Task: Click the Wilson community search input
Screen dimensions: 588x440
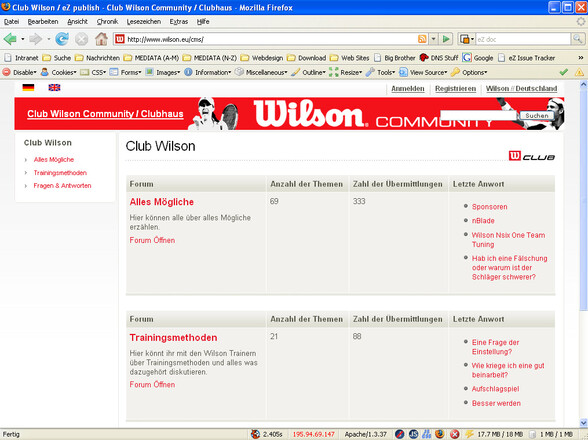Action: pos(479,116)
